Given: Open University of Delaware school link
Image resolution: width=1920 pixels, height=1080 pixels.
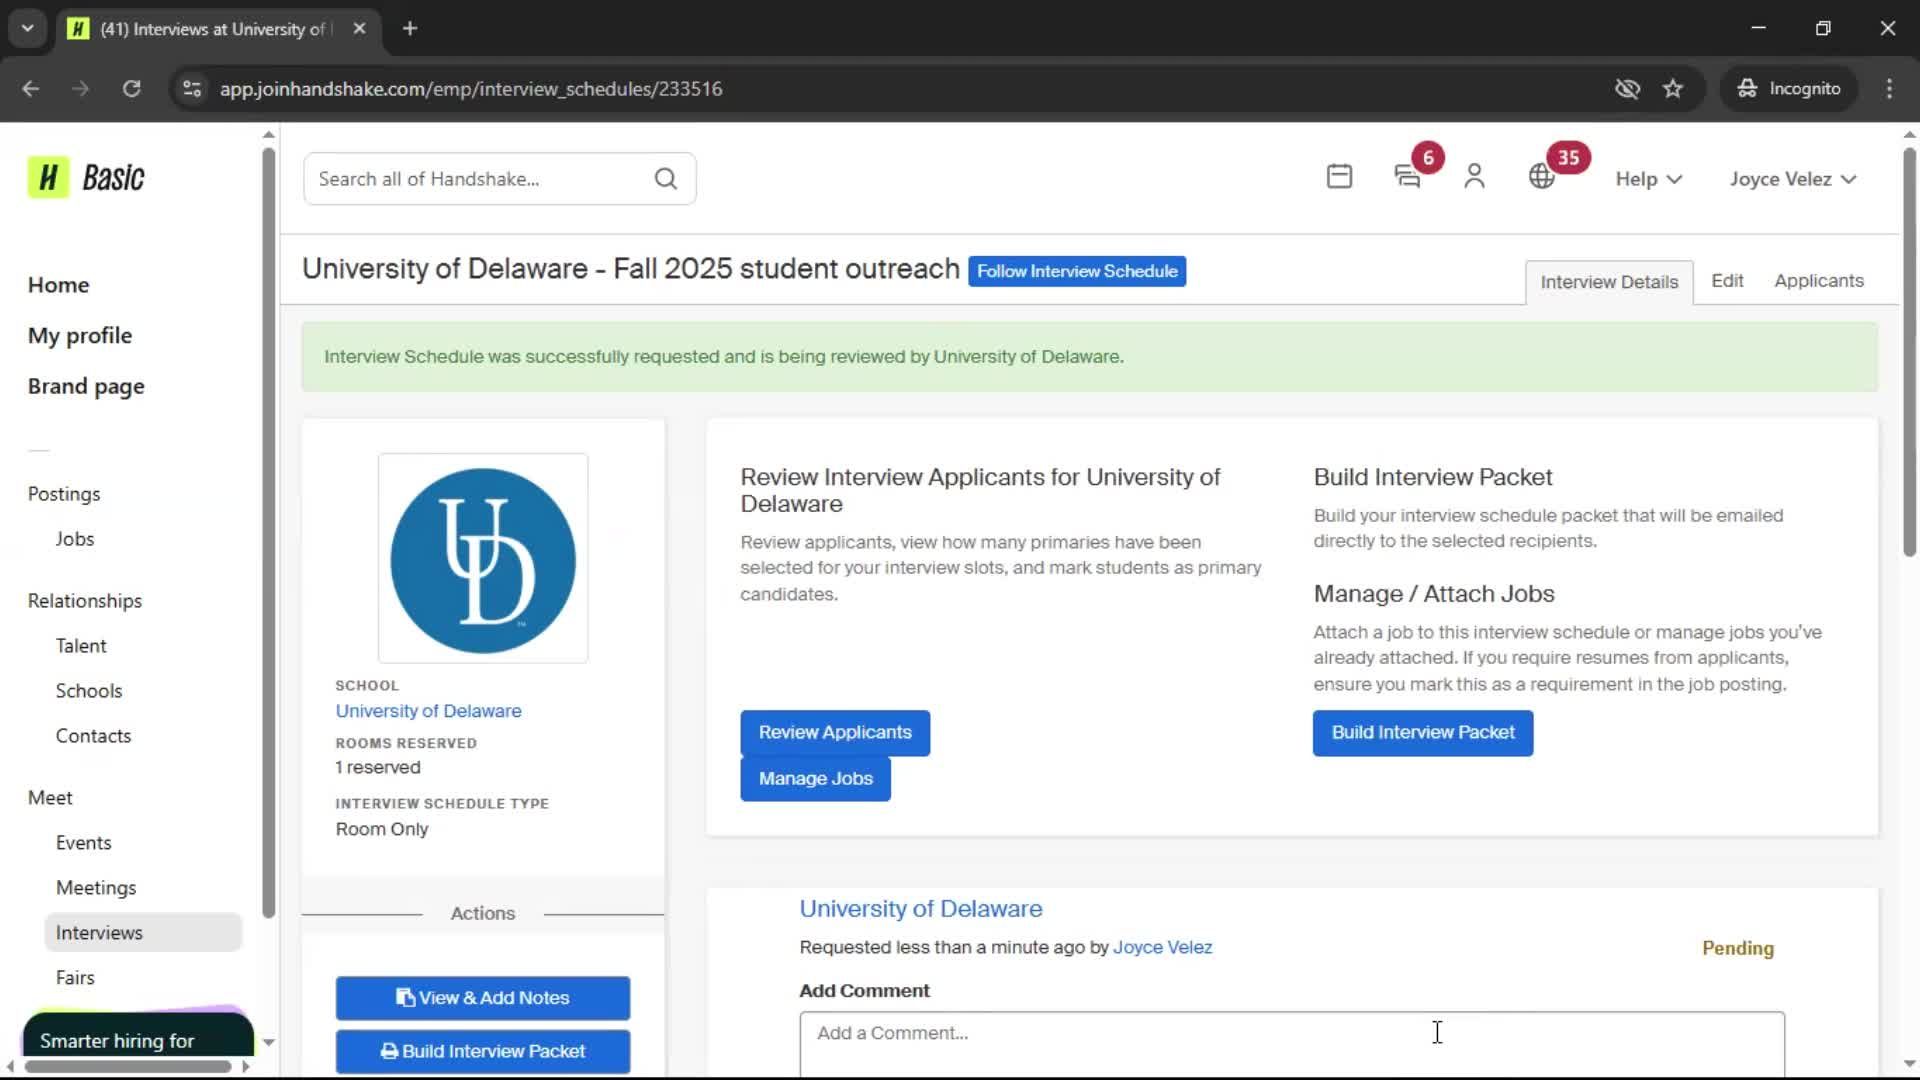Looking at the screenshot, I should [428, 711].
